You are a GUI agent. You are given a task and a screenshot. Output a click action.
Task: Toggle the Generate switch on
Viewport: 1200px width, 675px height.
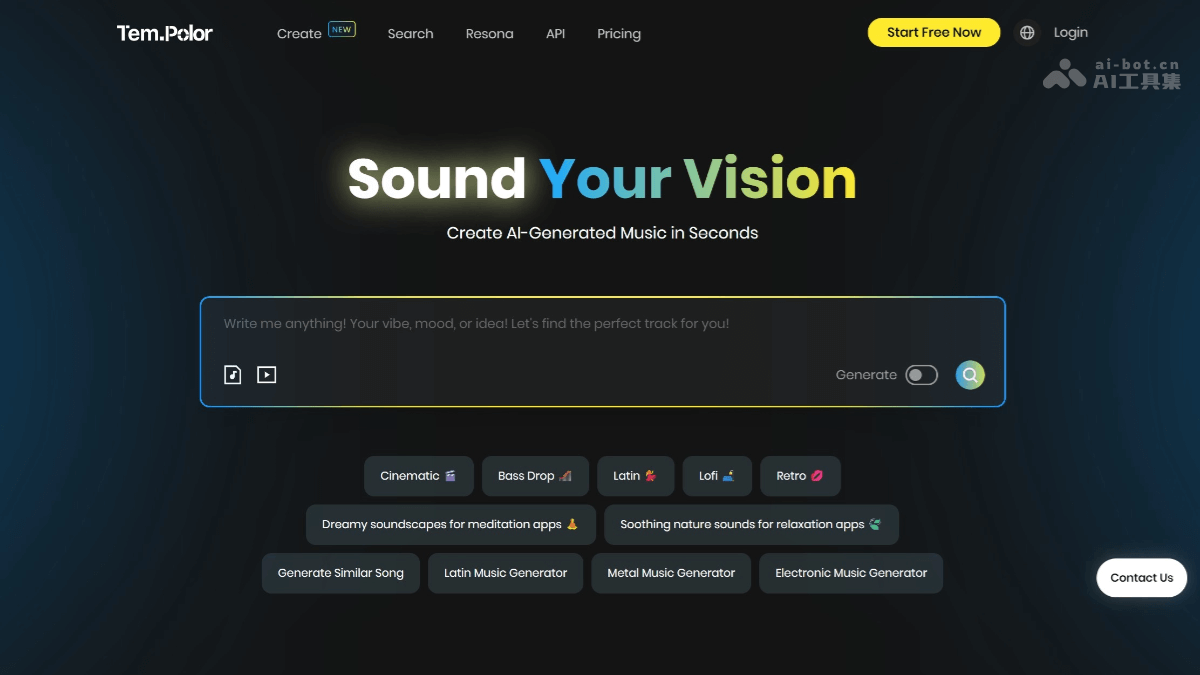point(921,375)
